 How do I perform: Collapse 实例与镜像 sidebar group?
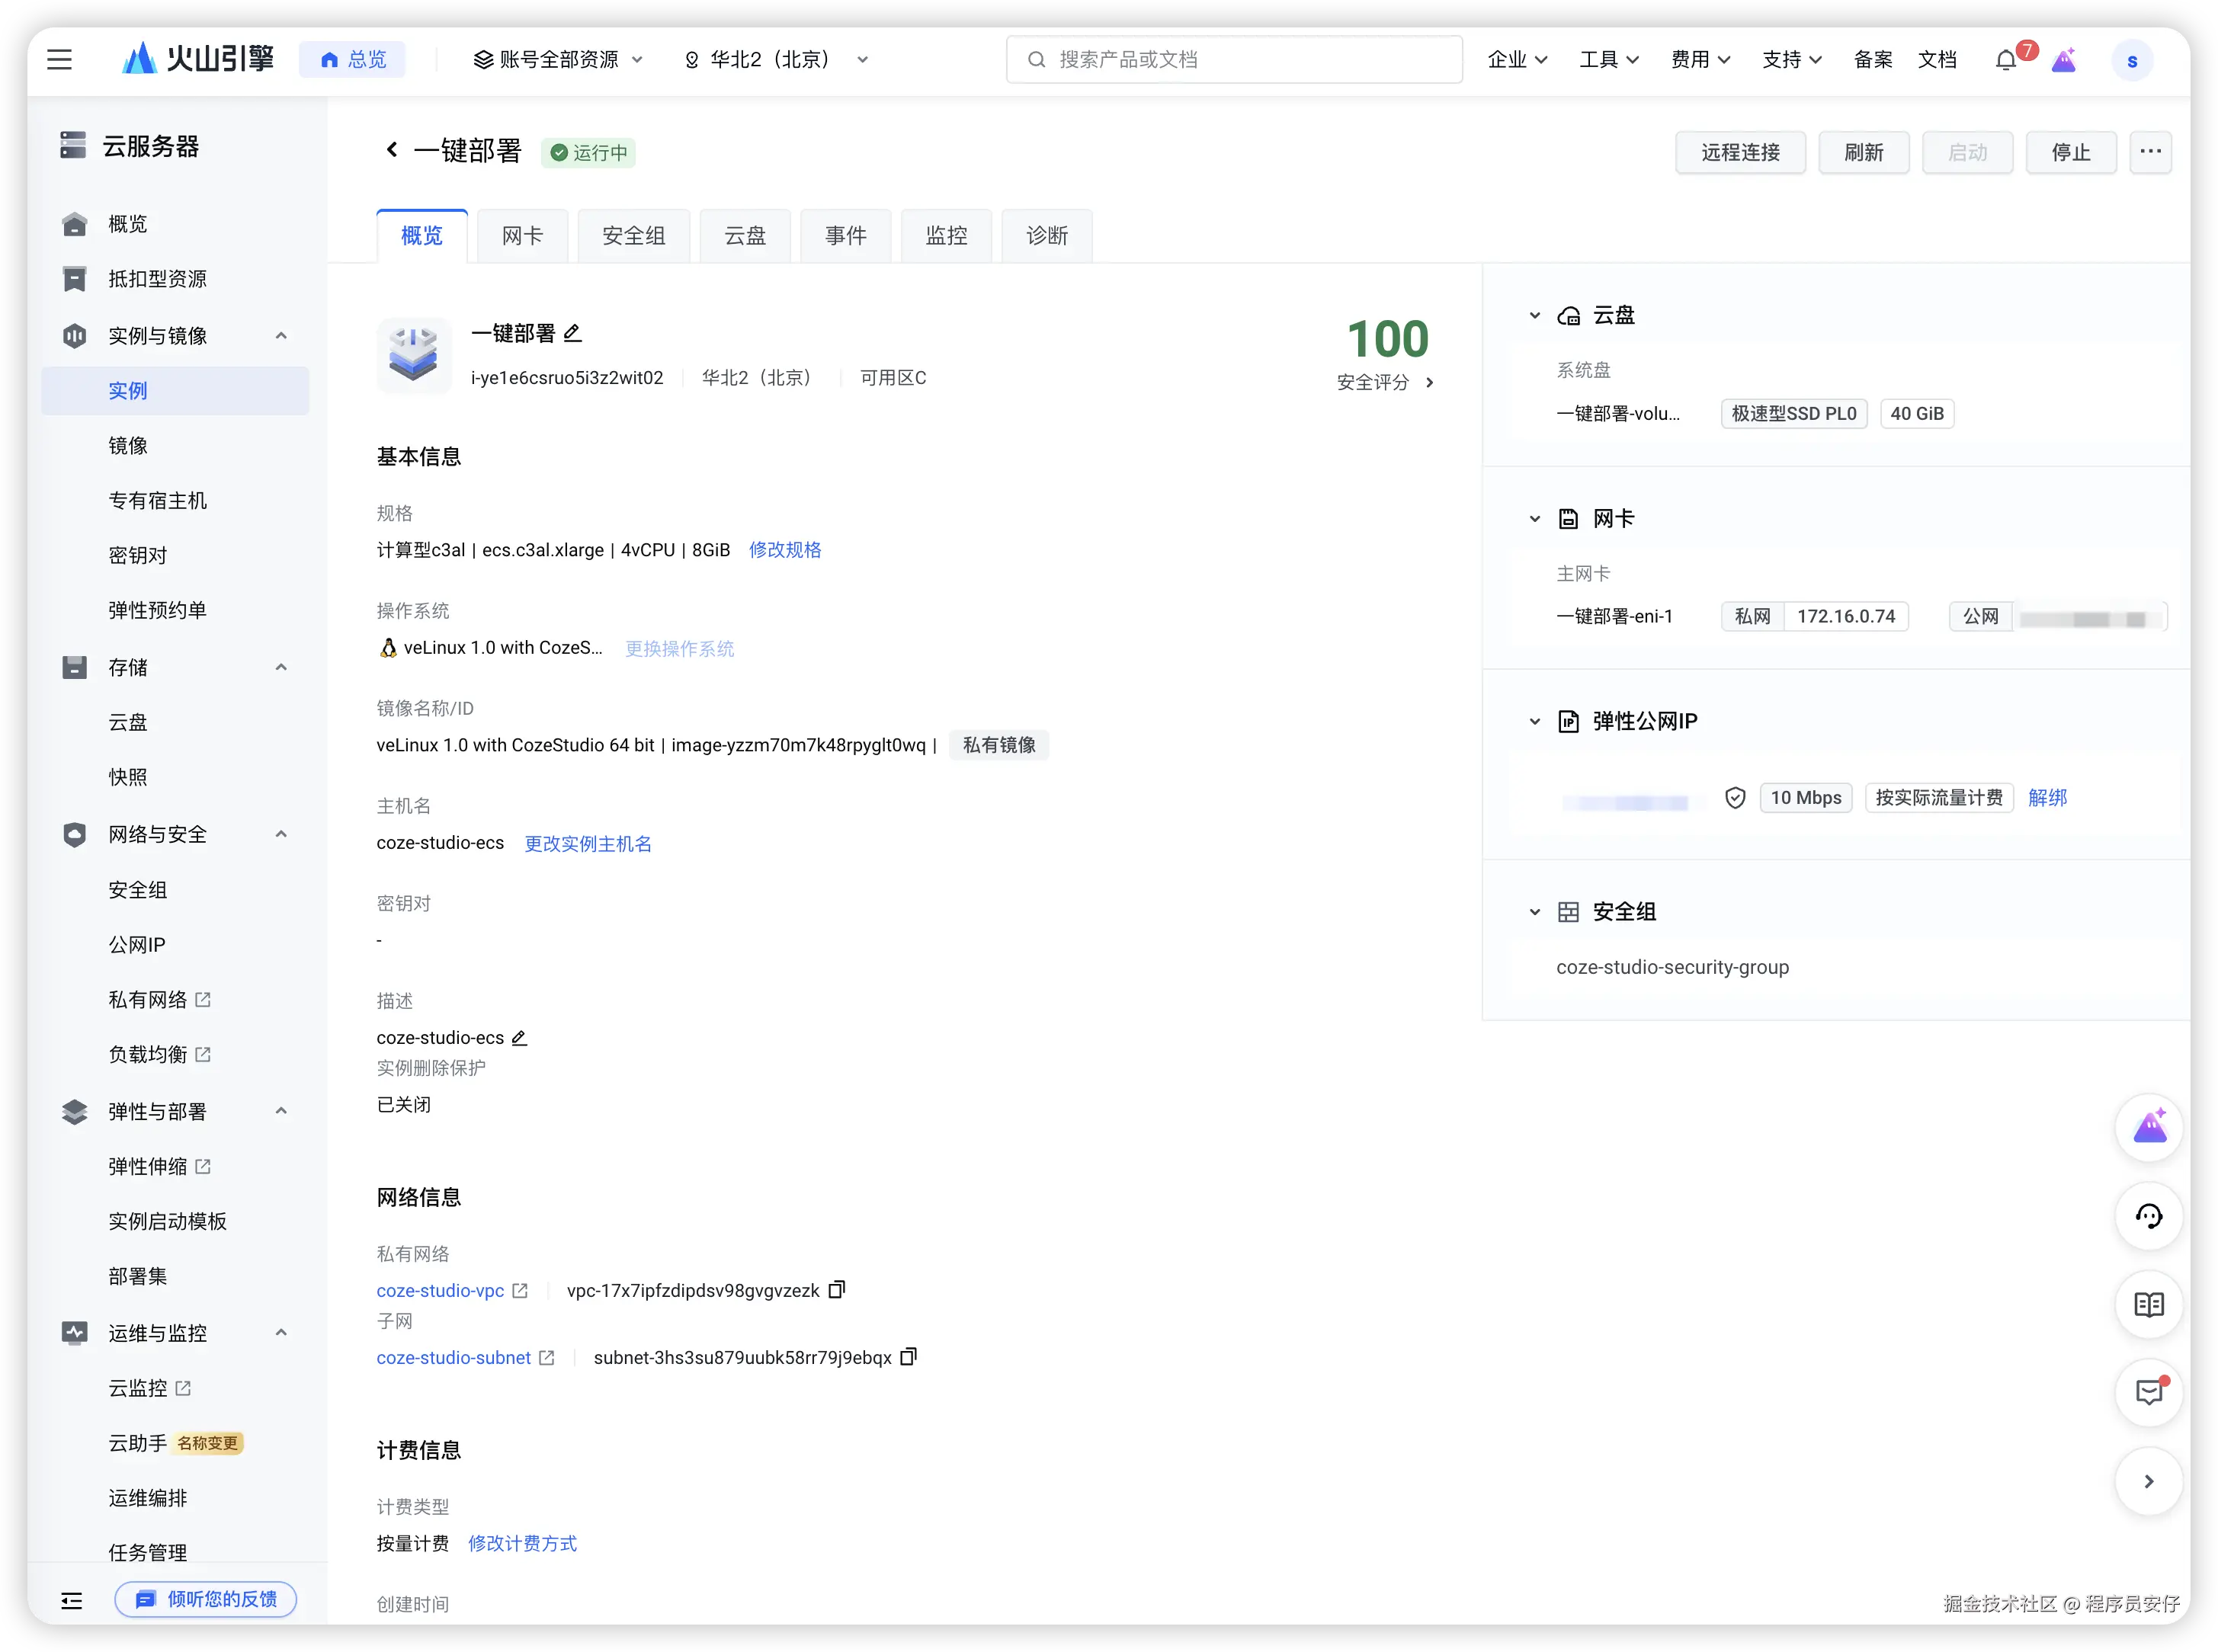(x=281, y=336)
